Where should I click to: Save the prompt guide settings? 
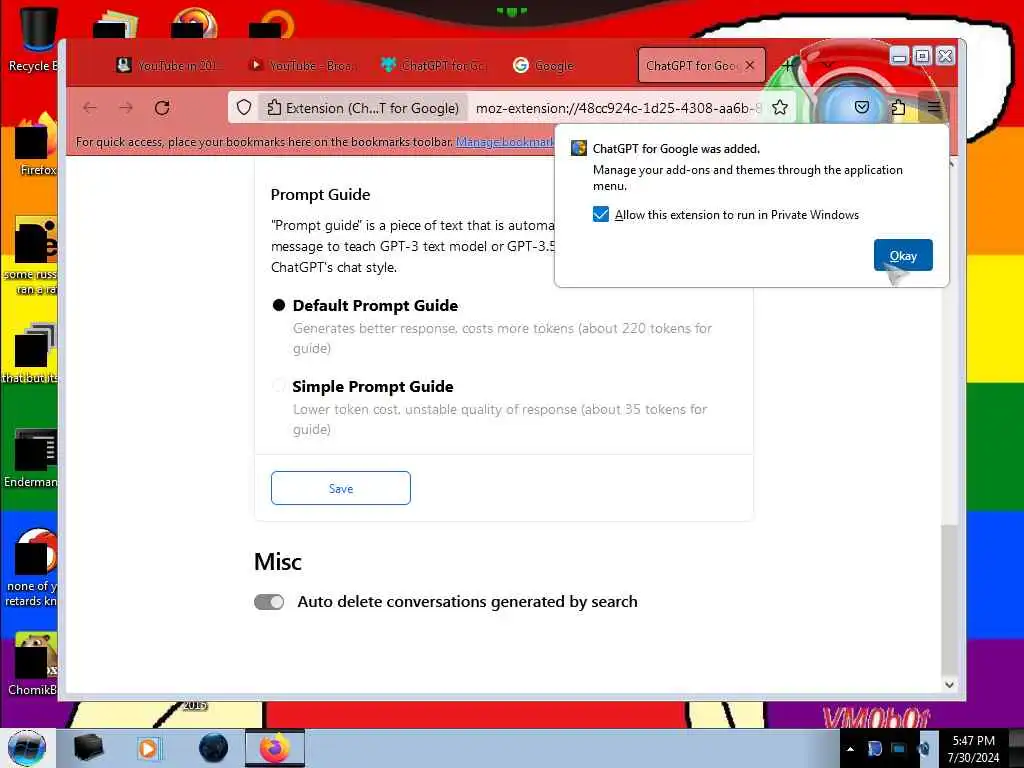[341, 488]
